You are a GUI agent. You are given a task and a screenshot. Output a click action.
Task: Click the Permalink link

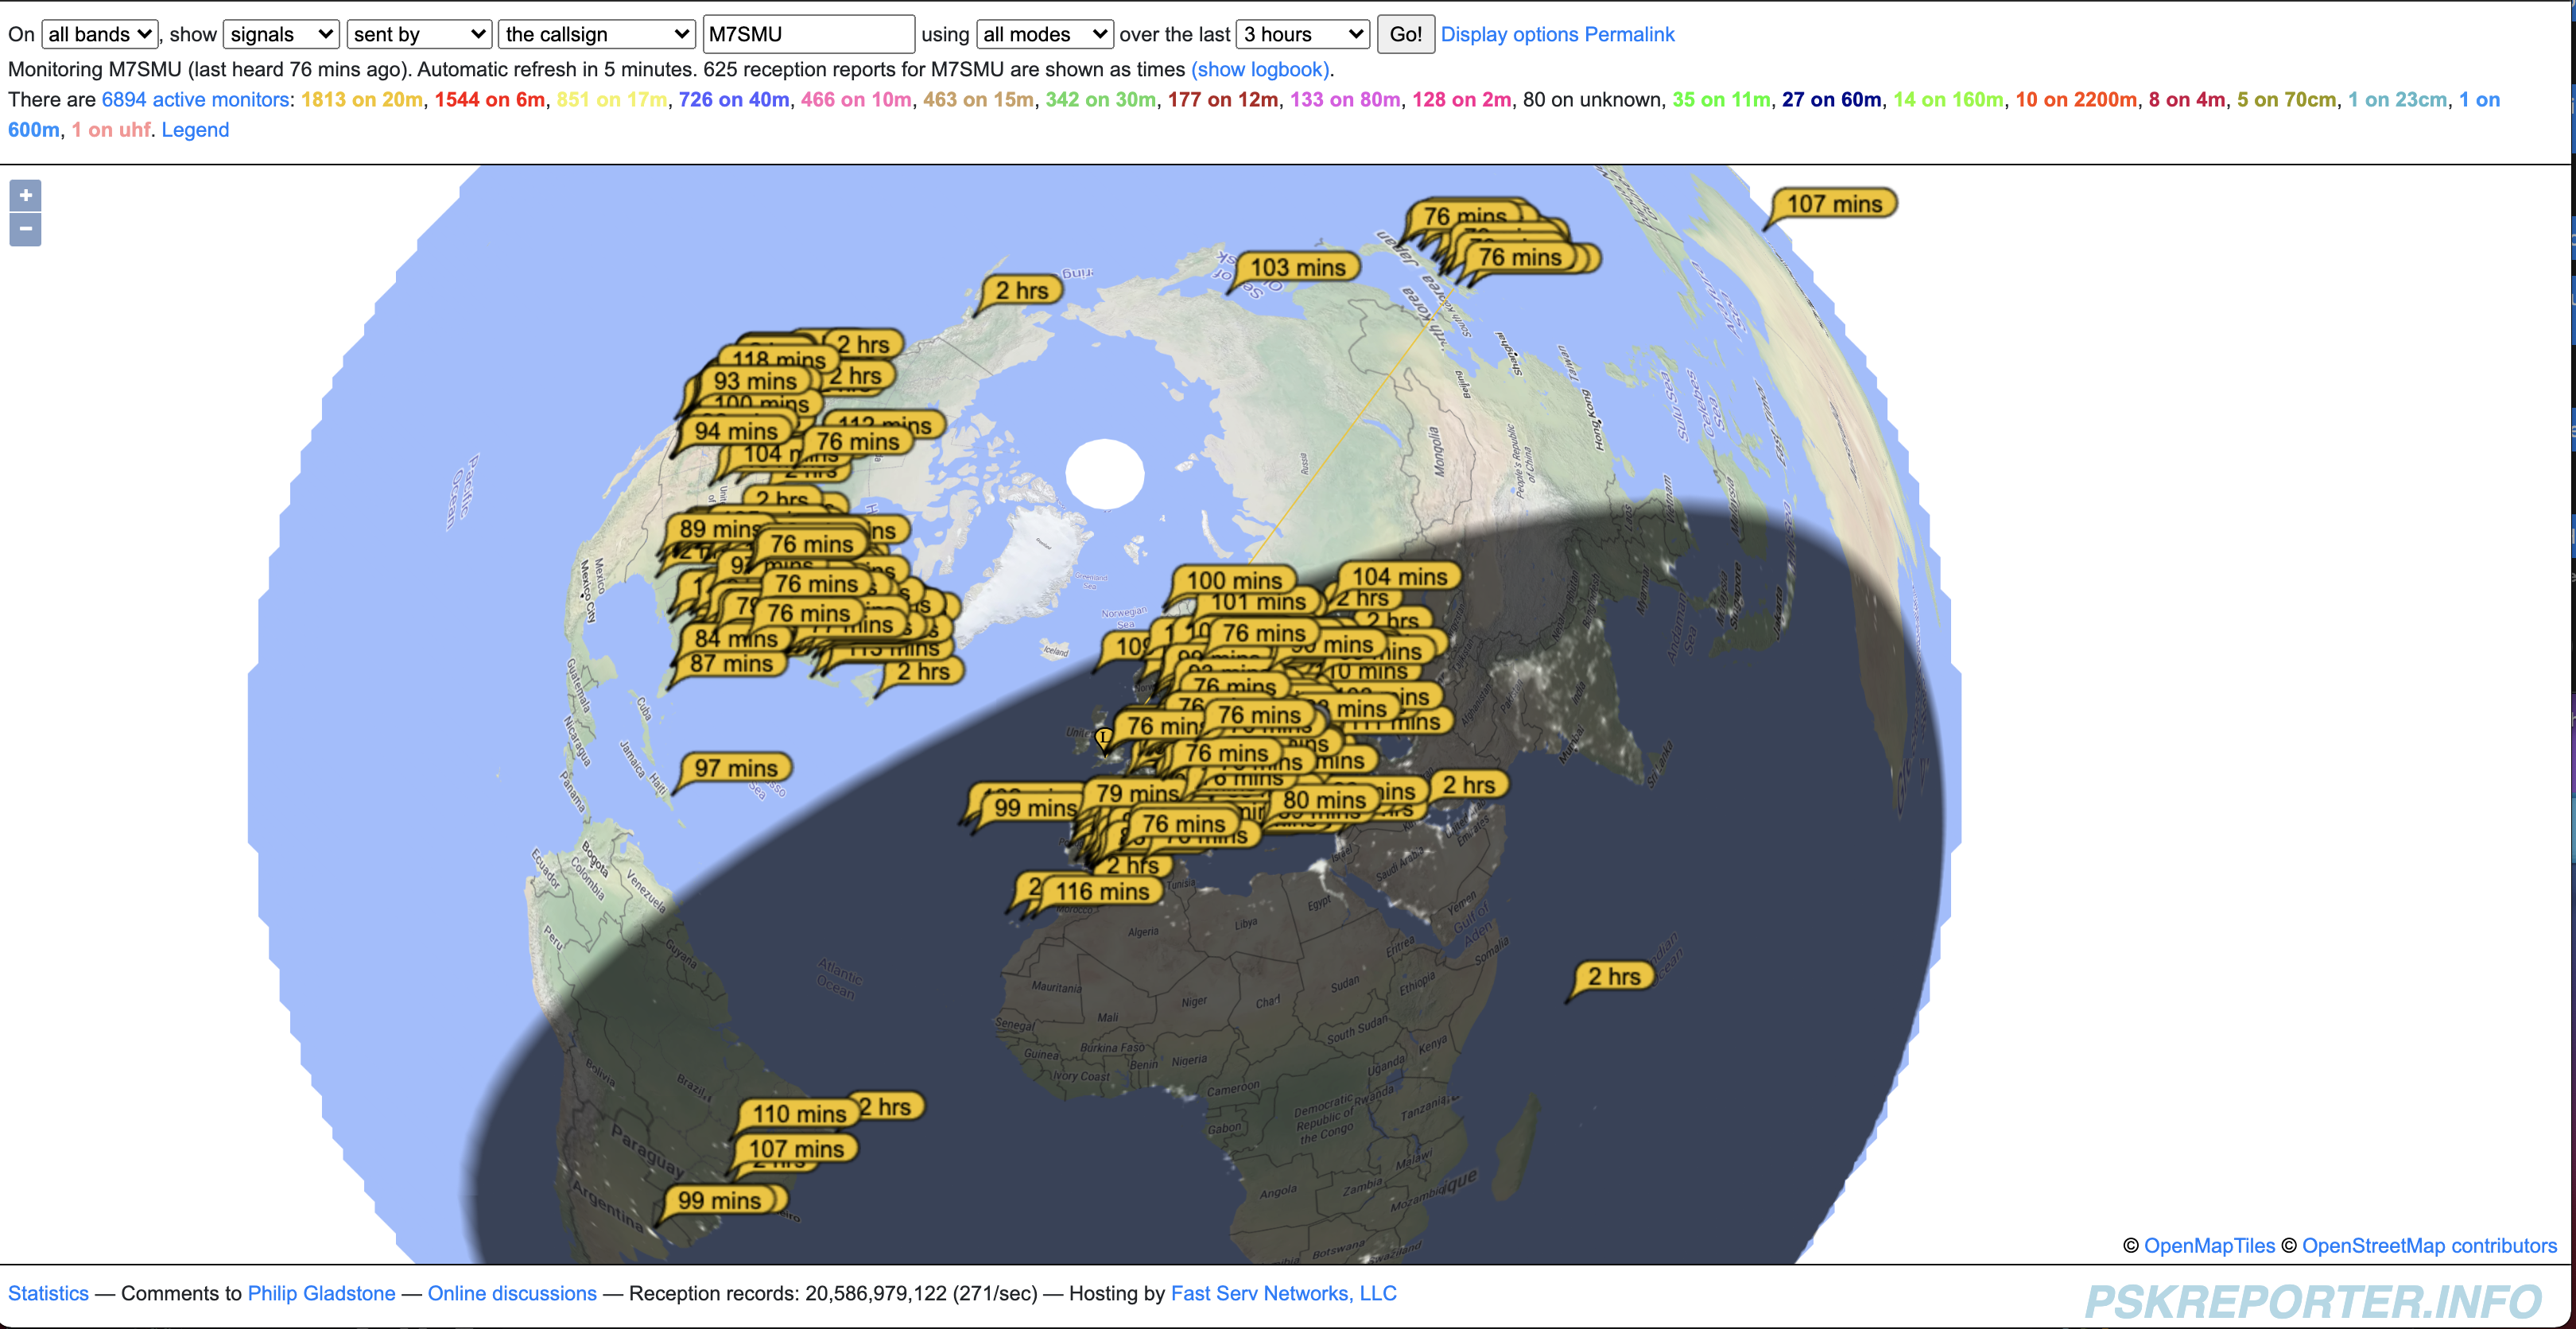pyautogui.click(x=1629, y=34)
